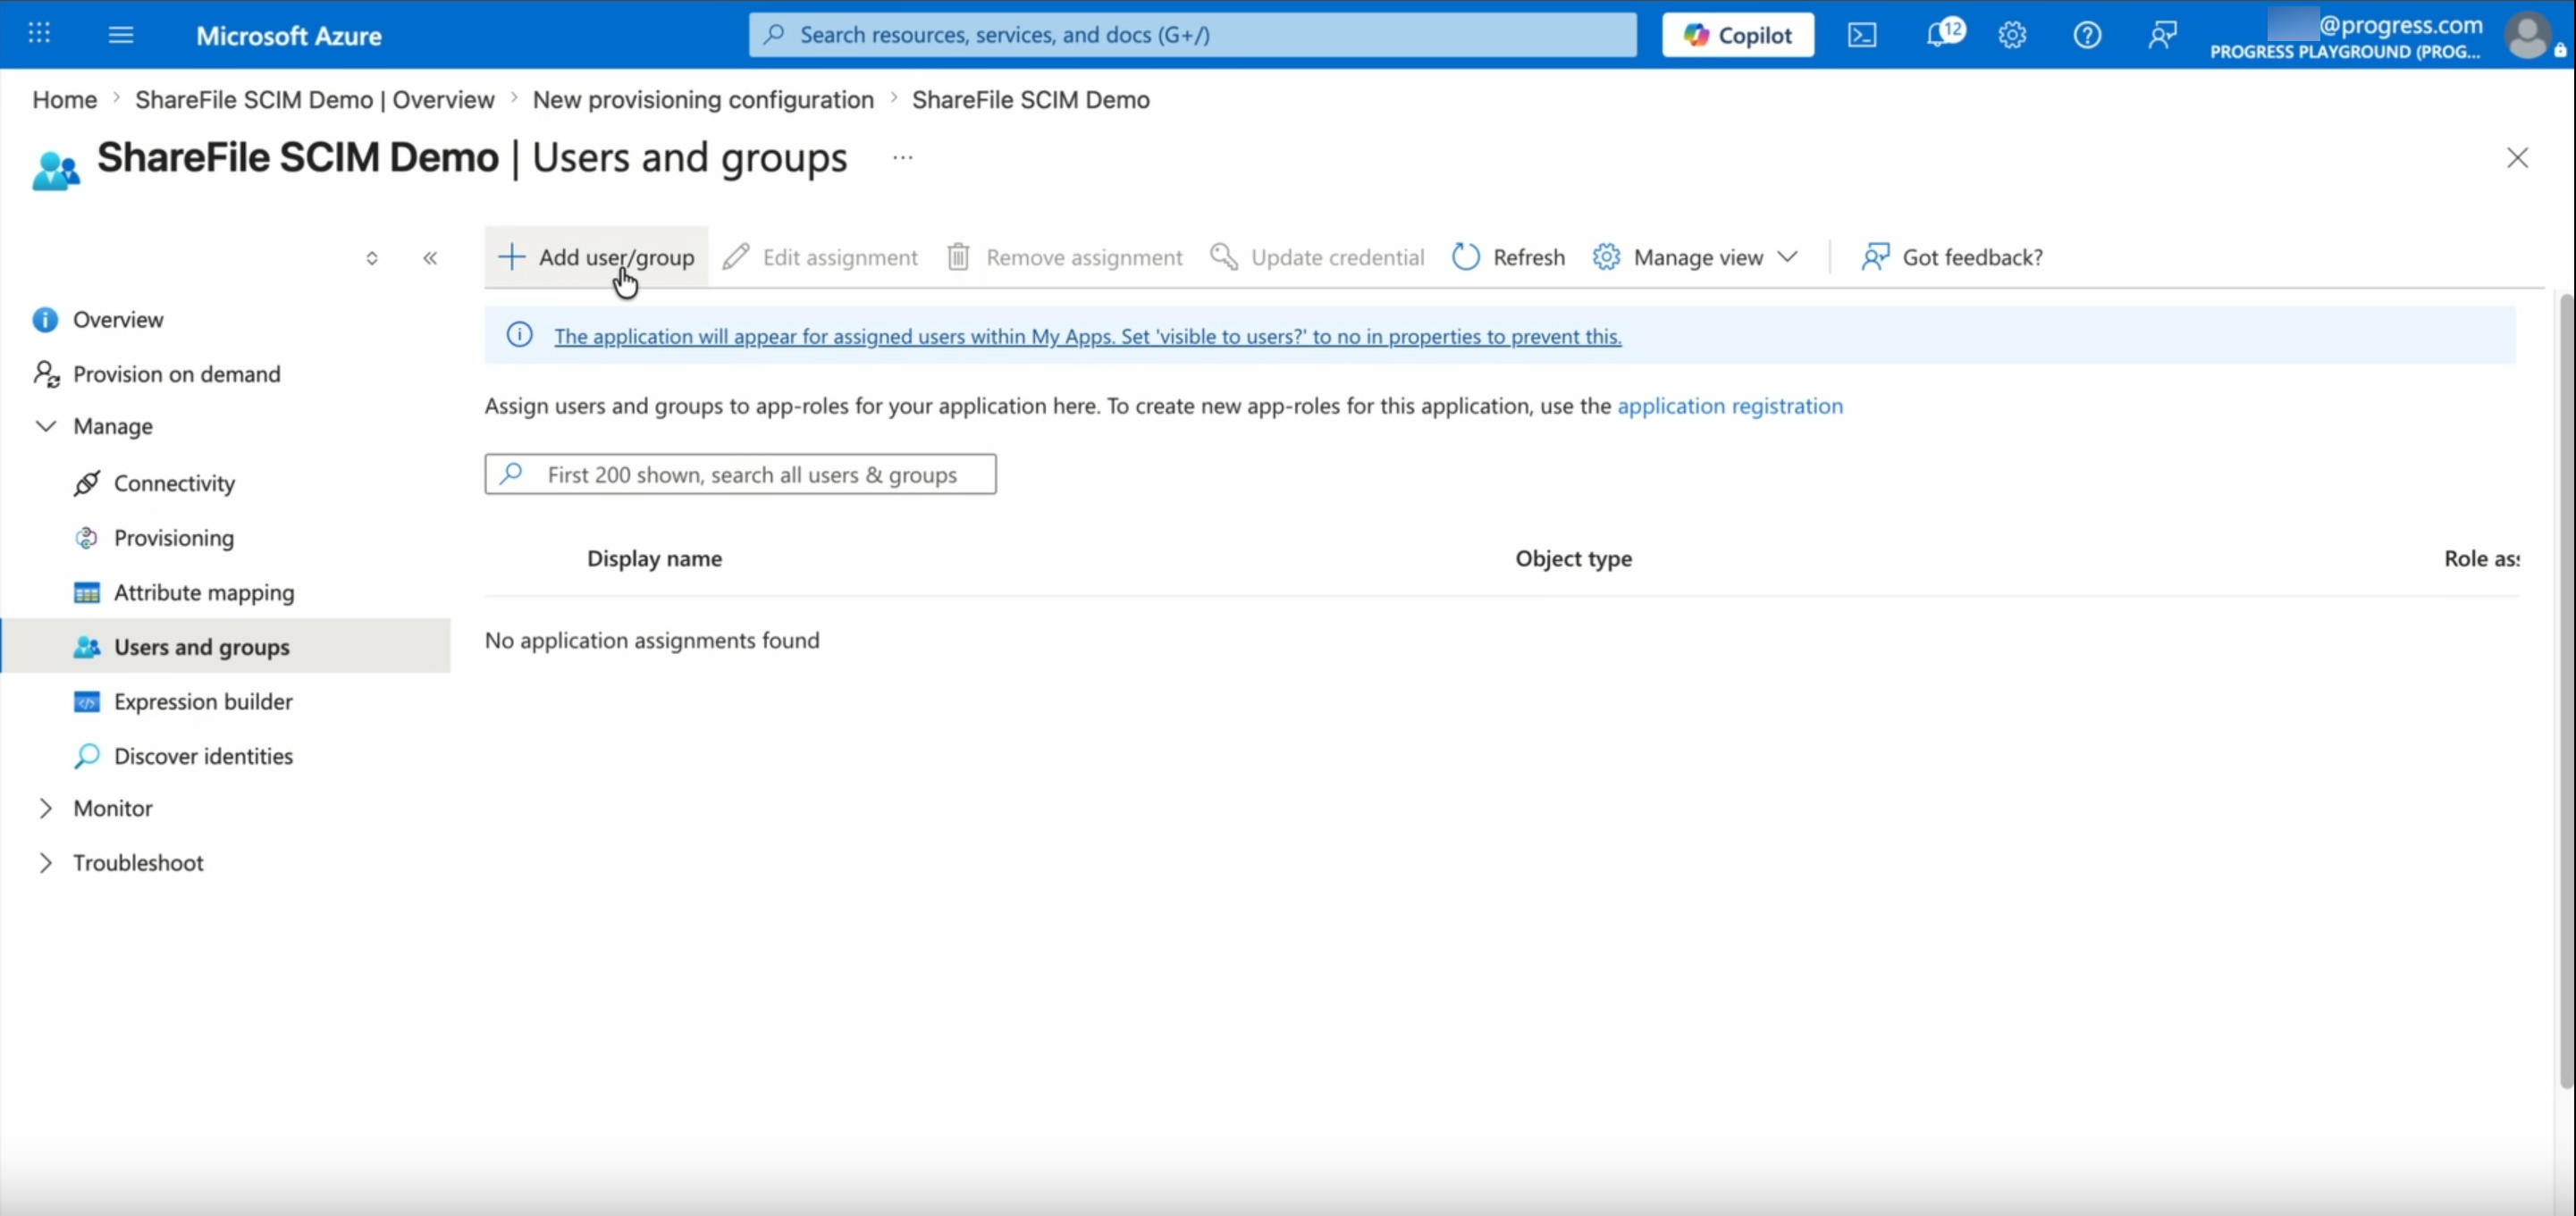
Task: Open the notifications bell icon
Action: [1943, 34]
